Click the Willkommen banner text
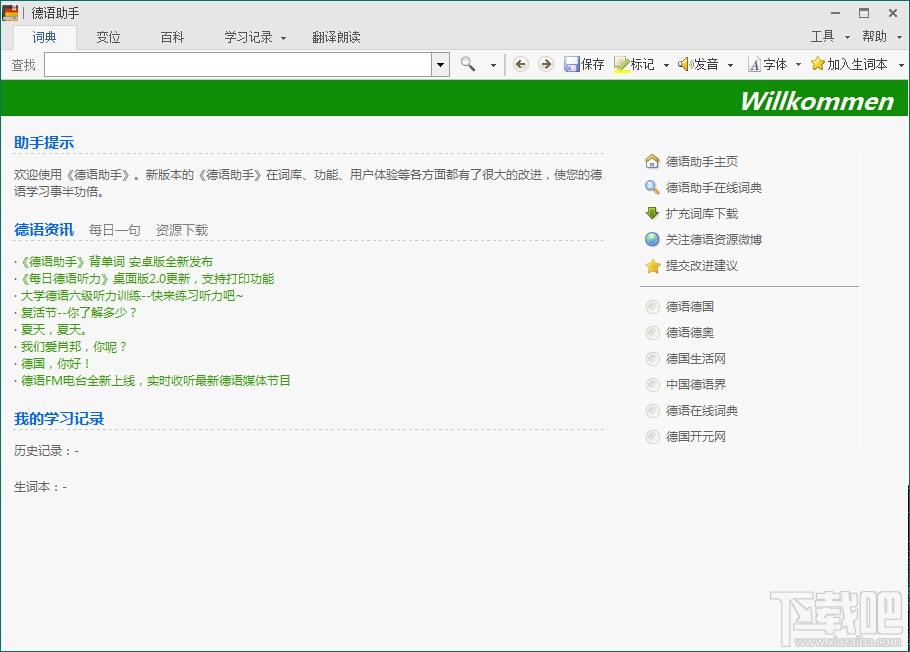The height and width of the screenshot is (652, 910). click(817, 101)
